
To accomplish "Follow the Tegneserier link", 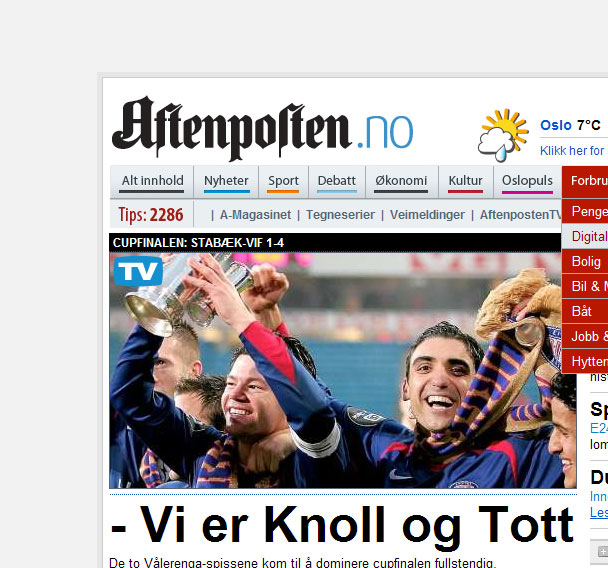I will [x=340, y=215].
